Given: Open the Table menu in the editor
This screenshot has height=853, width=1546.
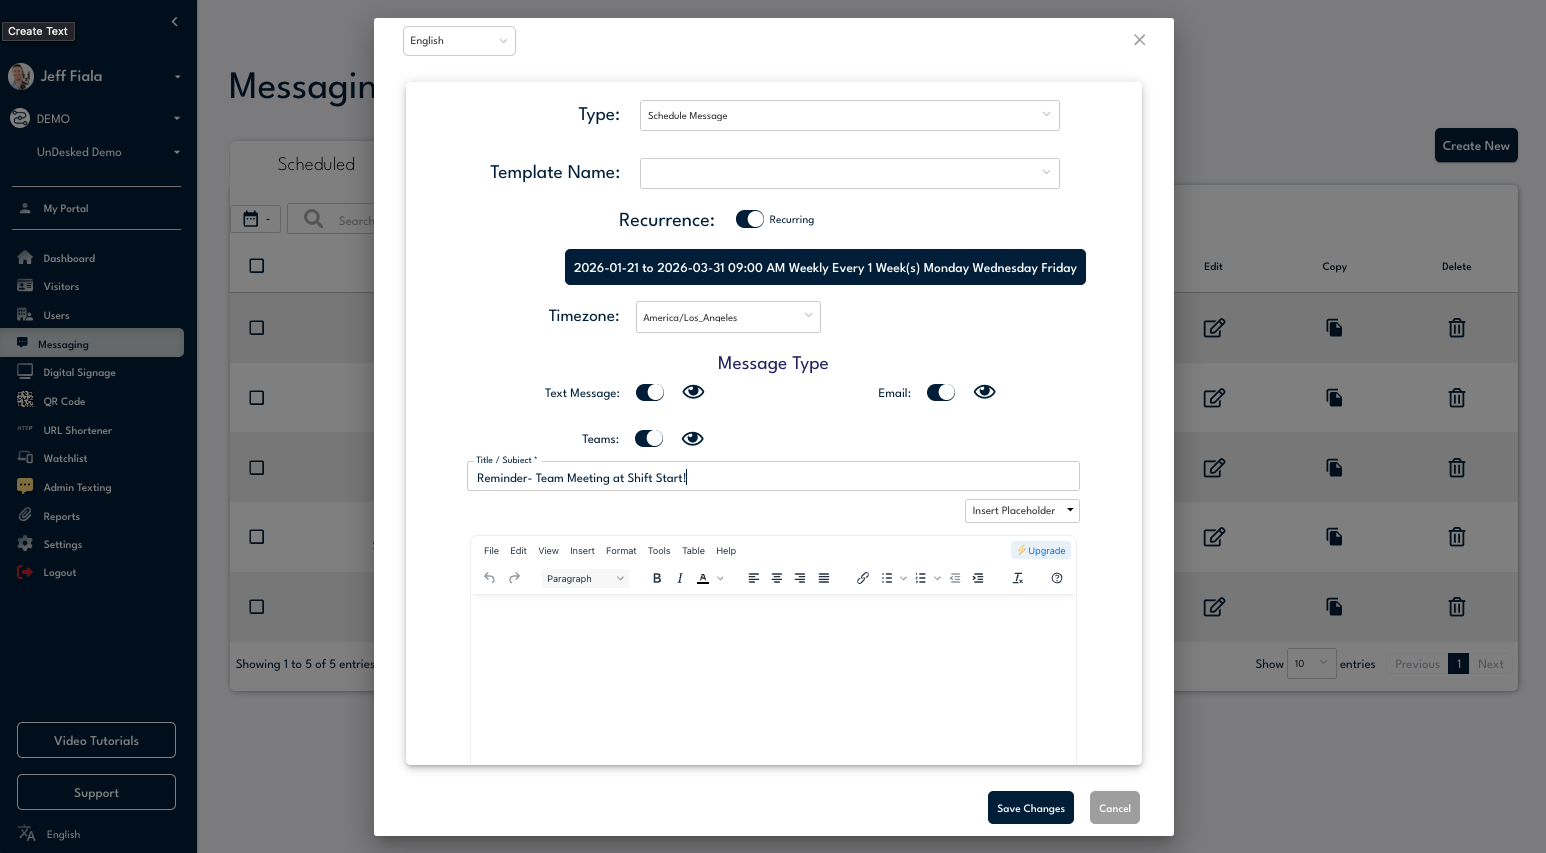Looking at the screenshot, I should (693, 551).
